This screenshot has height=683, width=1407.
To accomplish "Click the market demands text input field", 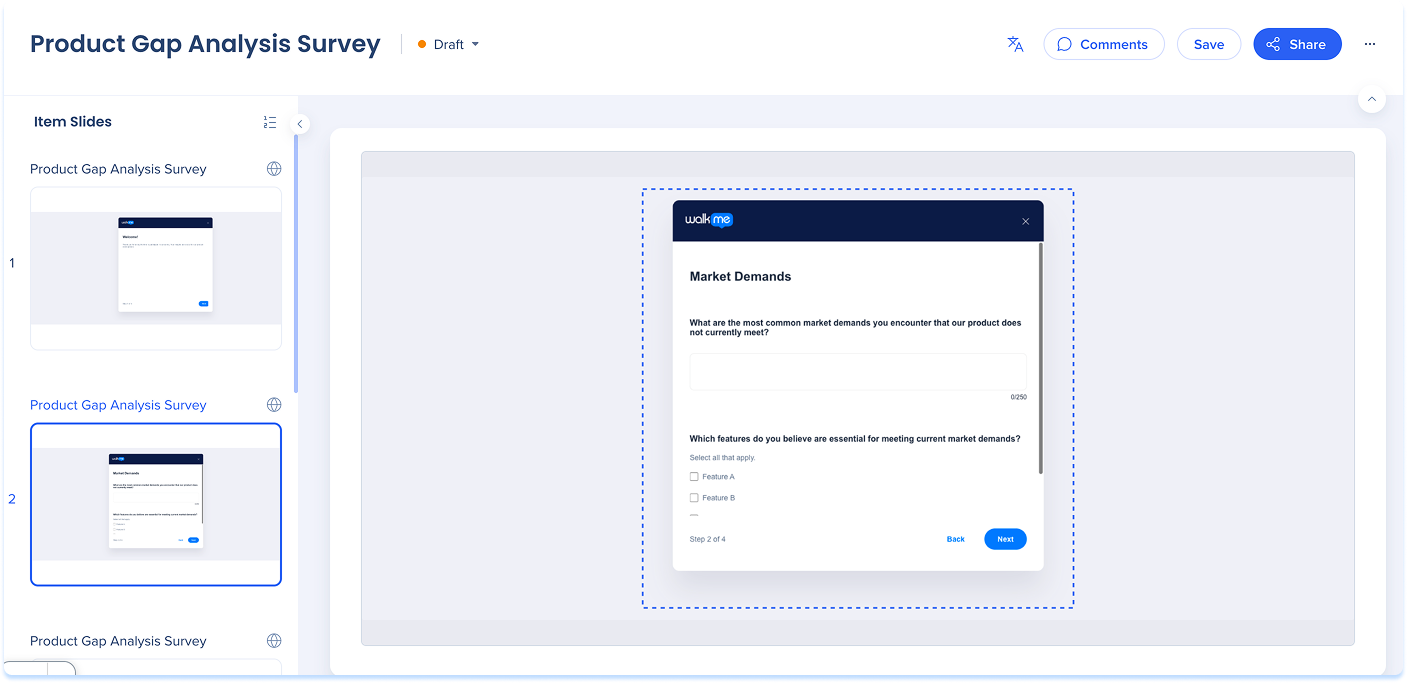I will (x=857, y=372).
